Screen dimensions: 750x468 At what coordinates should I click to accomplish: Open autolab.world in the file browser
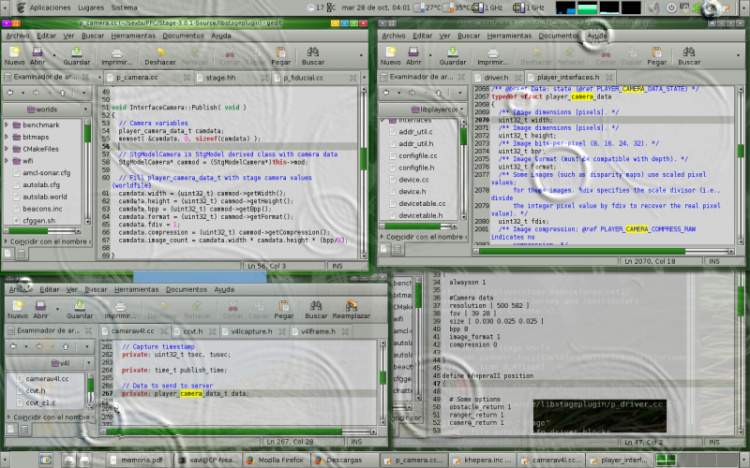click(43, 196)
